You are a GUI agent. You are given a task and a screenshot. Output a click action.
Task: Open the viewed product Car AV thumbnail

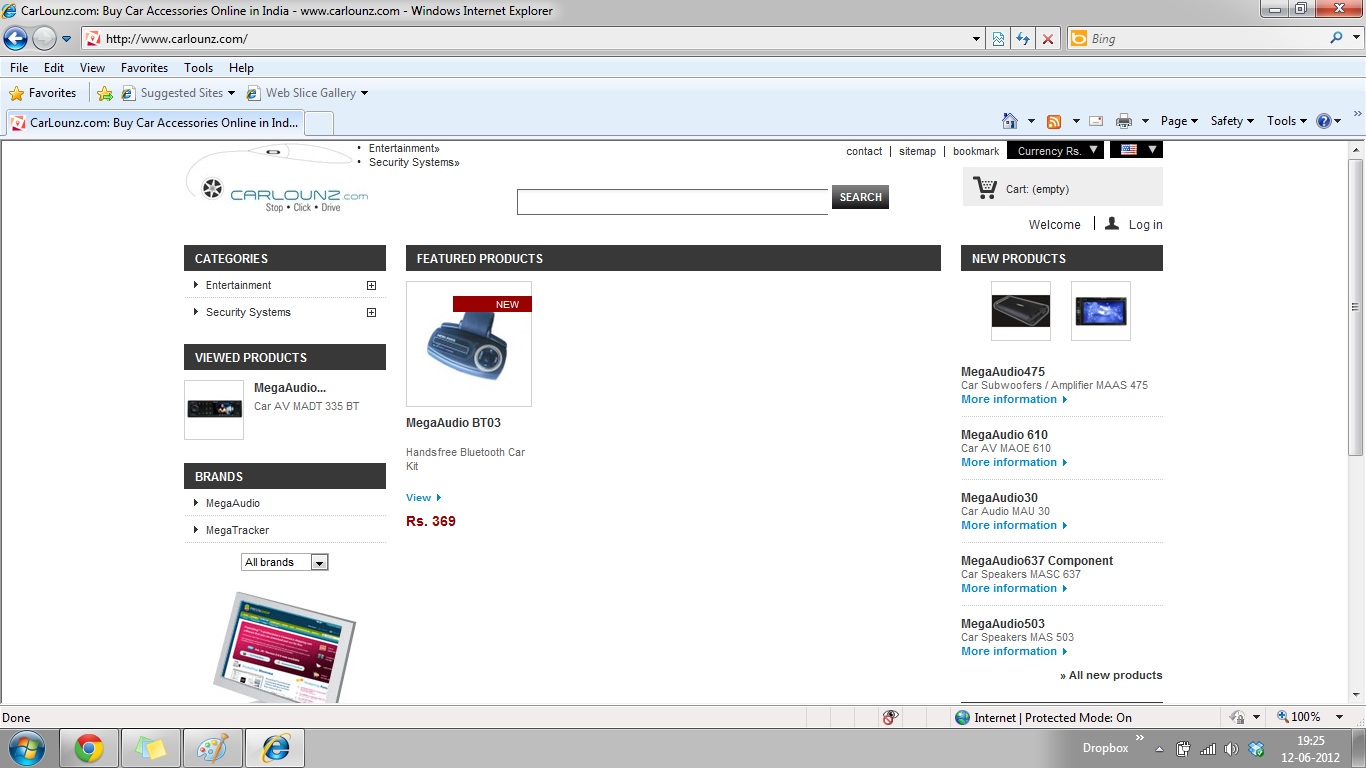(214, 410)
